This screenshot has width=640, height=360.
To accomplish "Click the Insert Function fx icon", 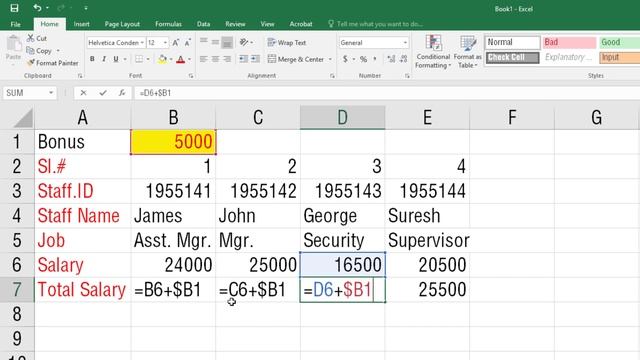I will tap(122, 93).
